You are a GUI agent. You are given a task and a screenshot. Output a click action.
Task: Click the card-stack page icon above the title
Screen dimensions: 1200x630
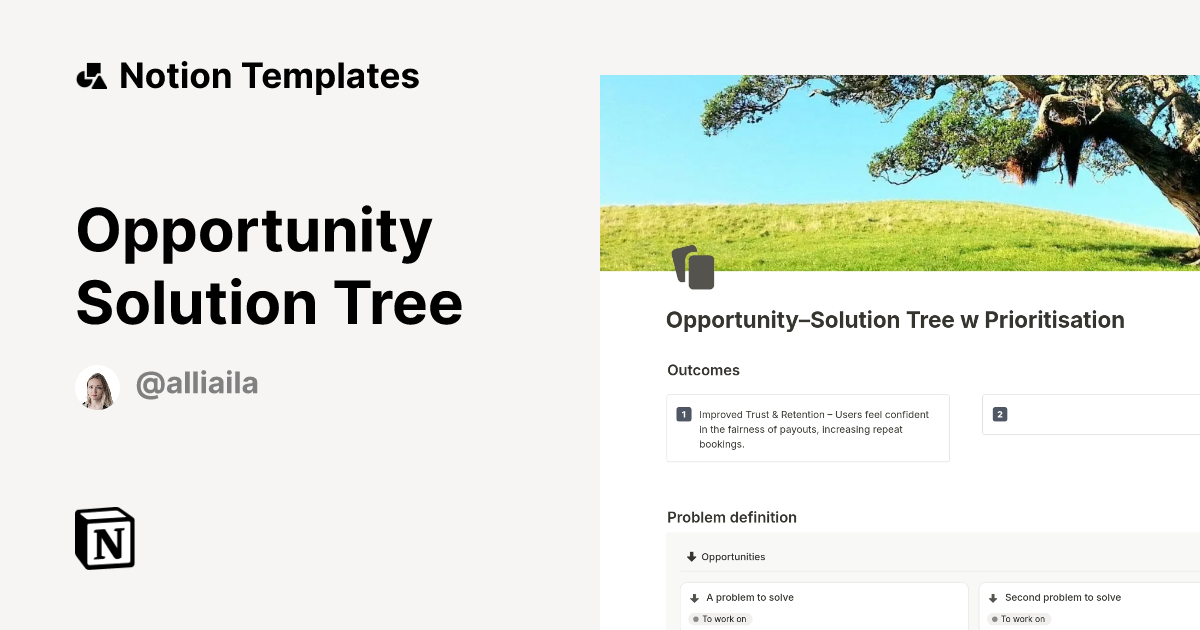[694, 267]
